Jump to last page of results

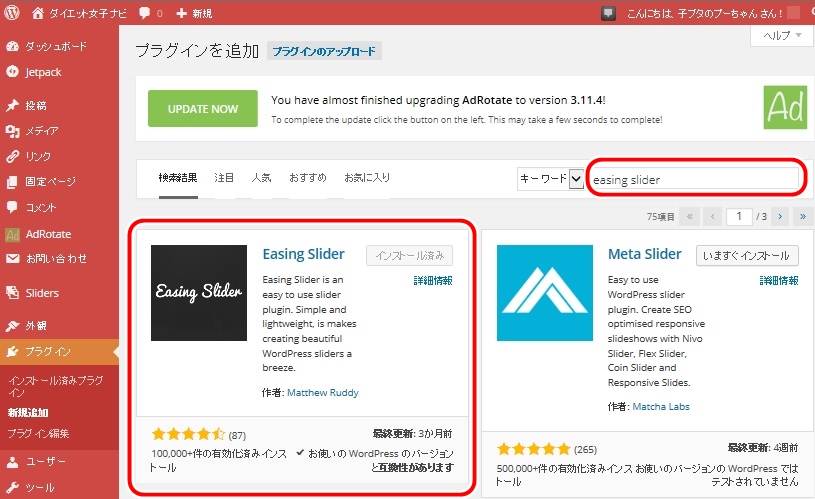point(803,216)
